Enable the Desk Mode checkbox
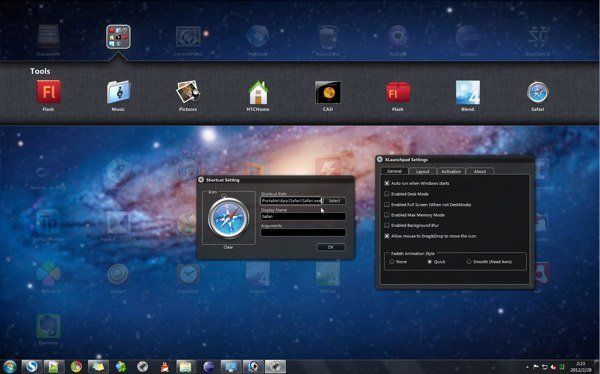 click(387, 194)
